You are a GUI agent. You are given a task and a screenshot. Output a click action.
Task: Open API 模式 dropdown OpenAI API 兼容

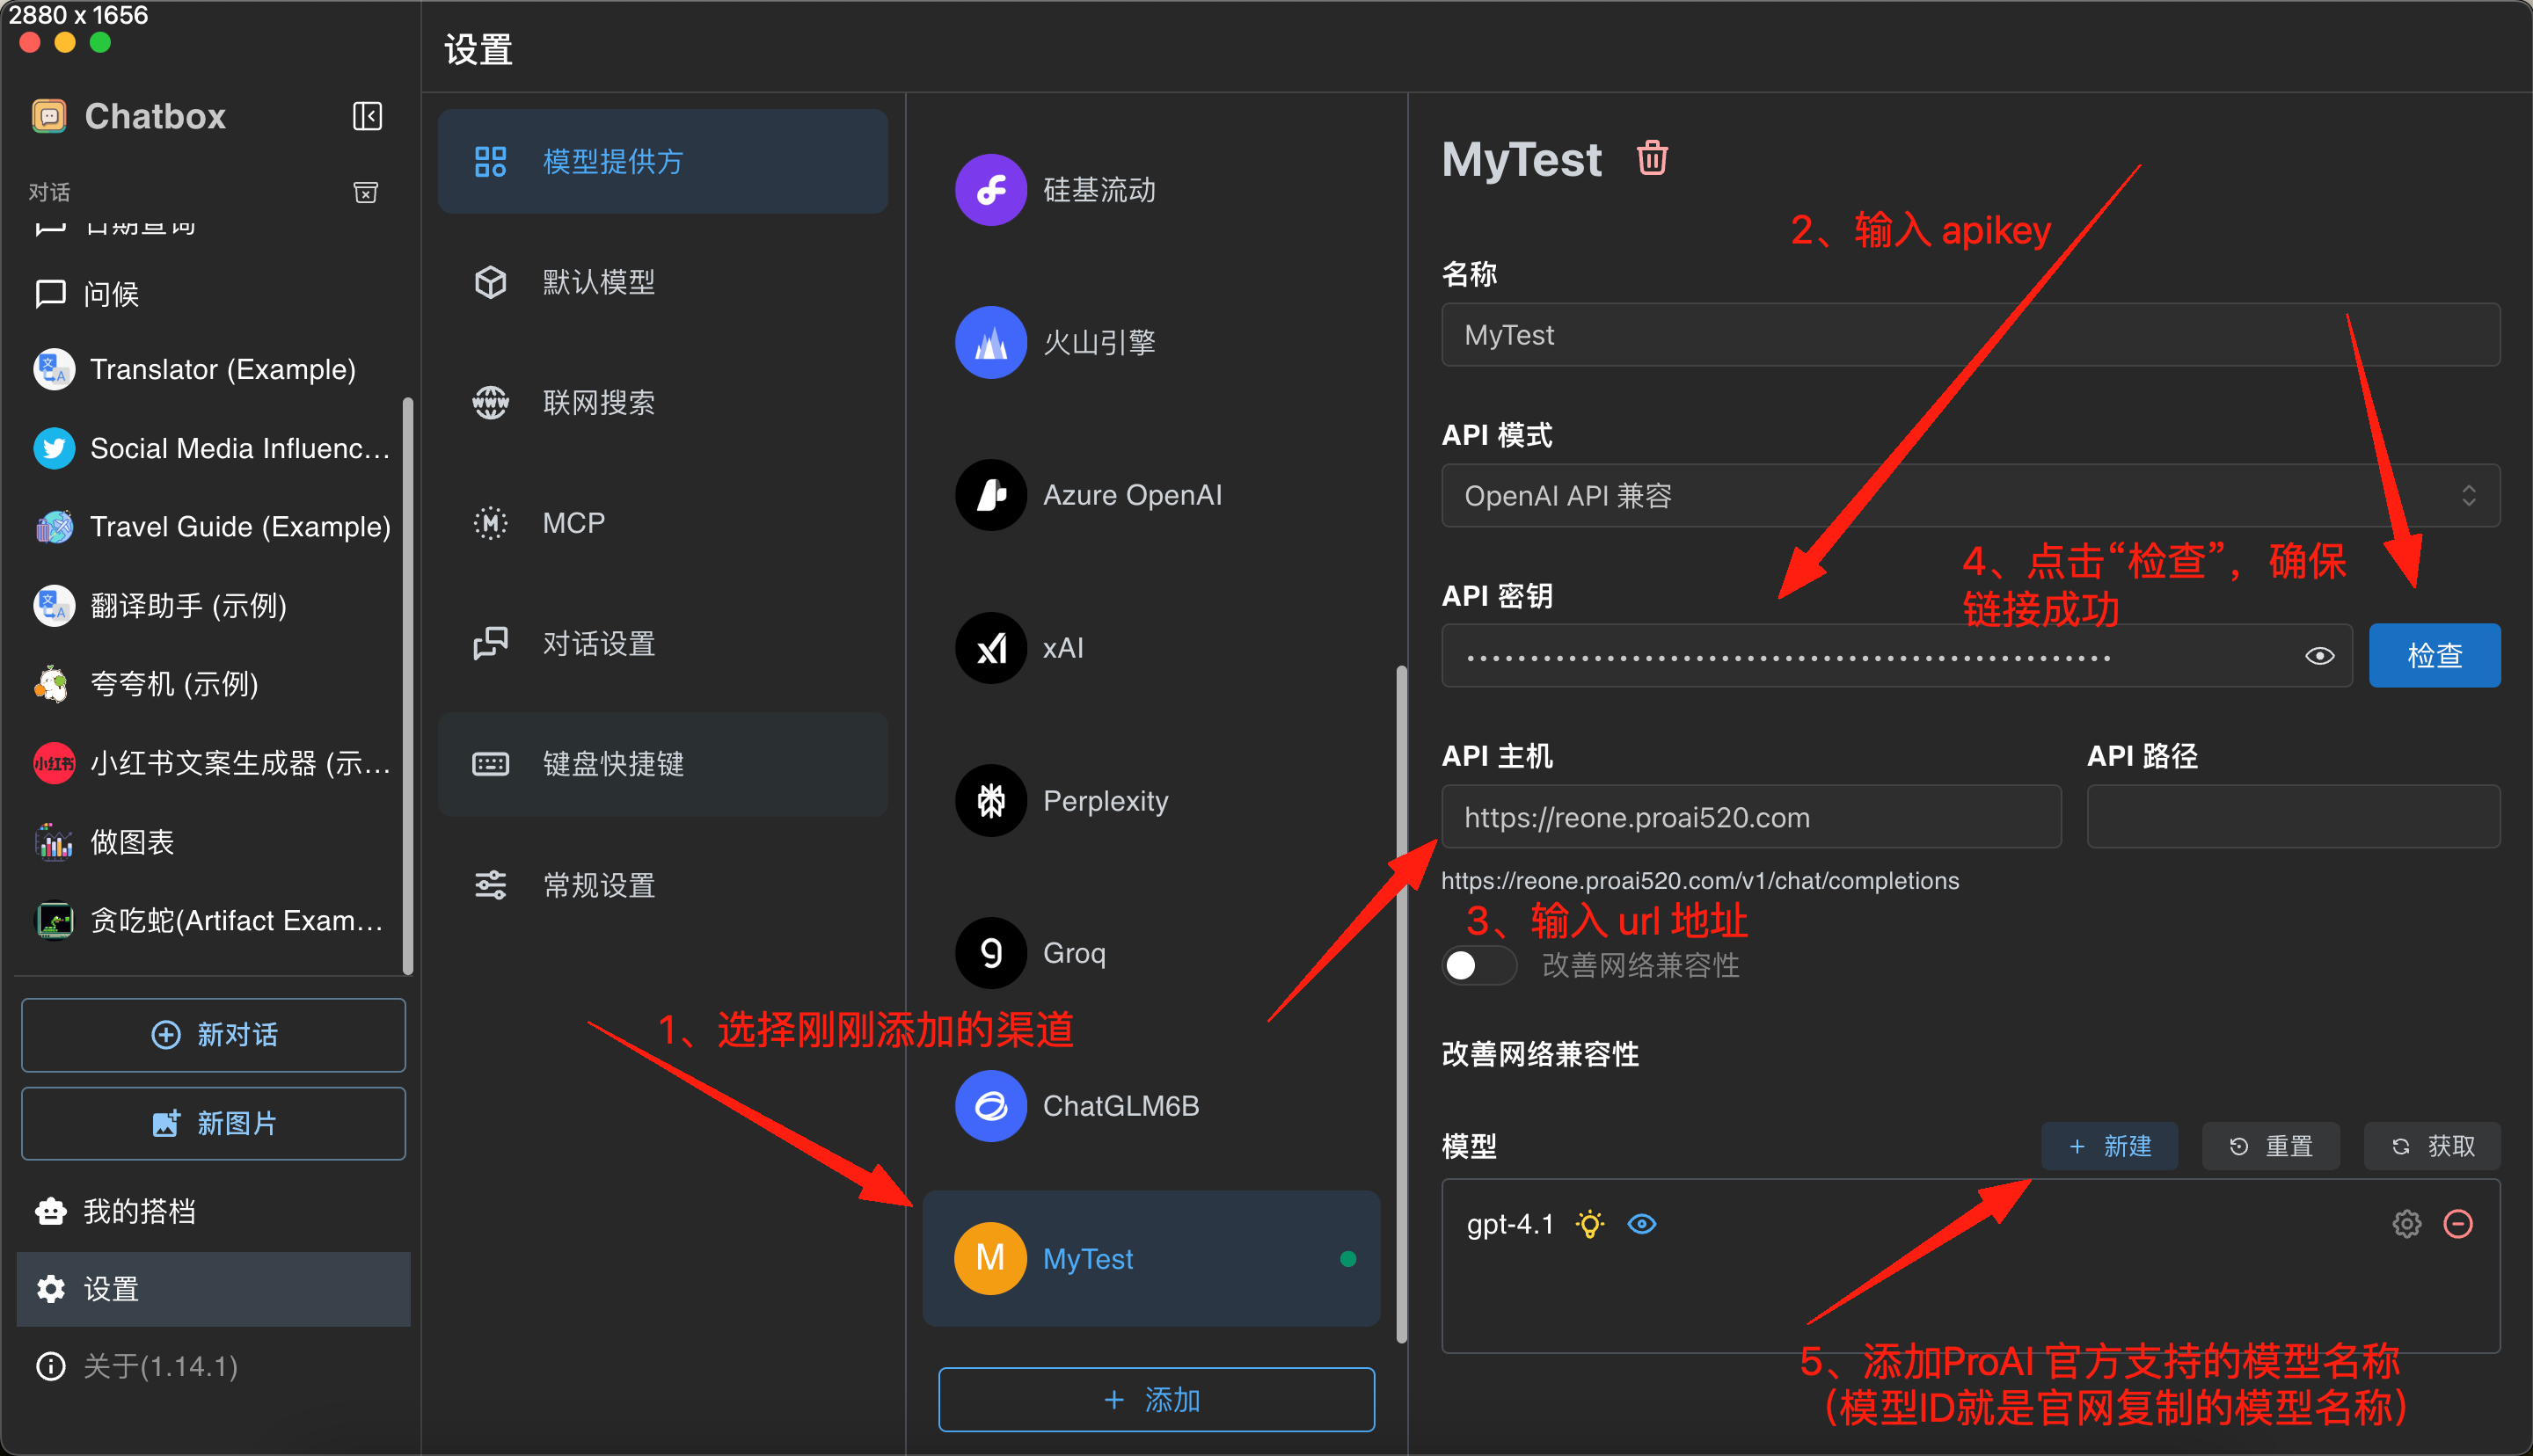(x=1970, y=496)
